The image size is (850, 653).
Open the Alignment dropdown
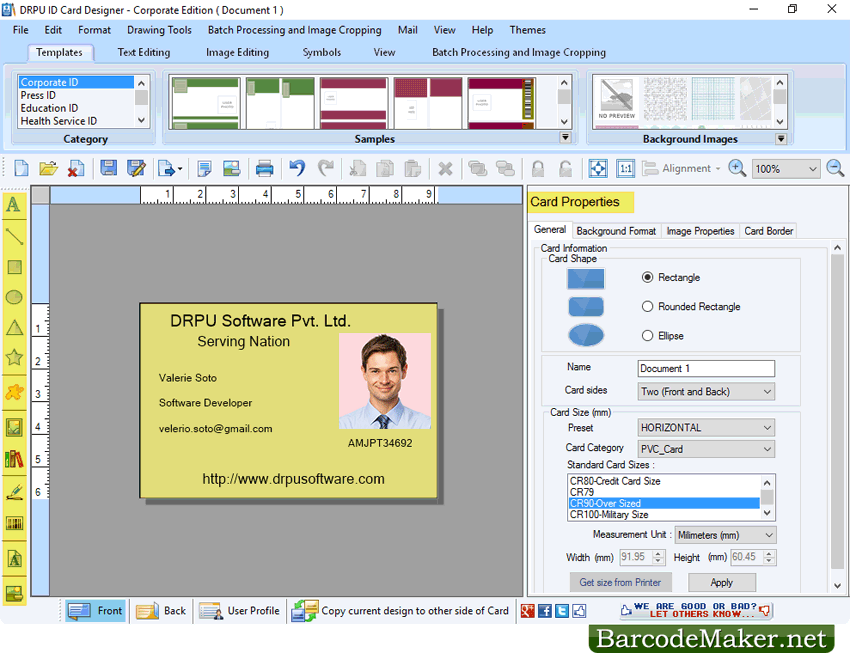(x=682, y=169)
